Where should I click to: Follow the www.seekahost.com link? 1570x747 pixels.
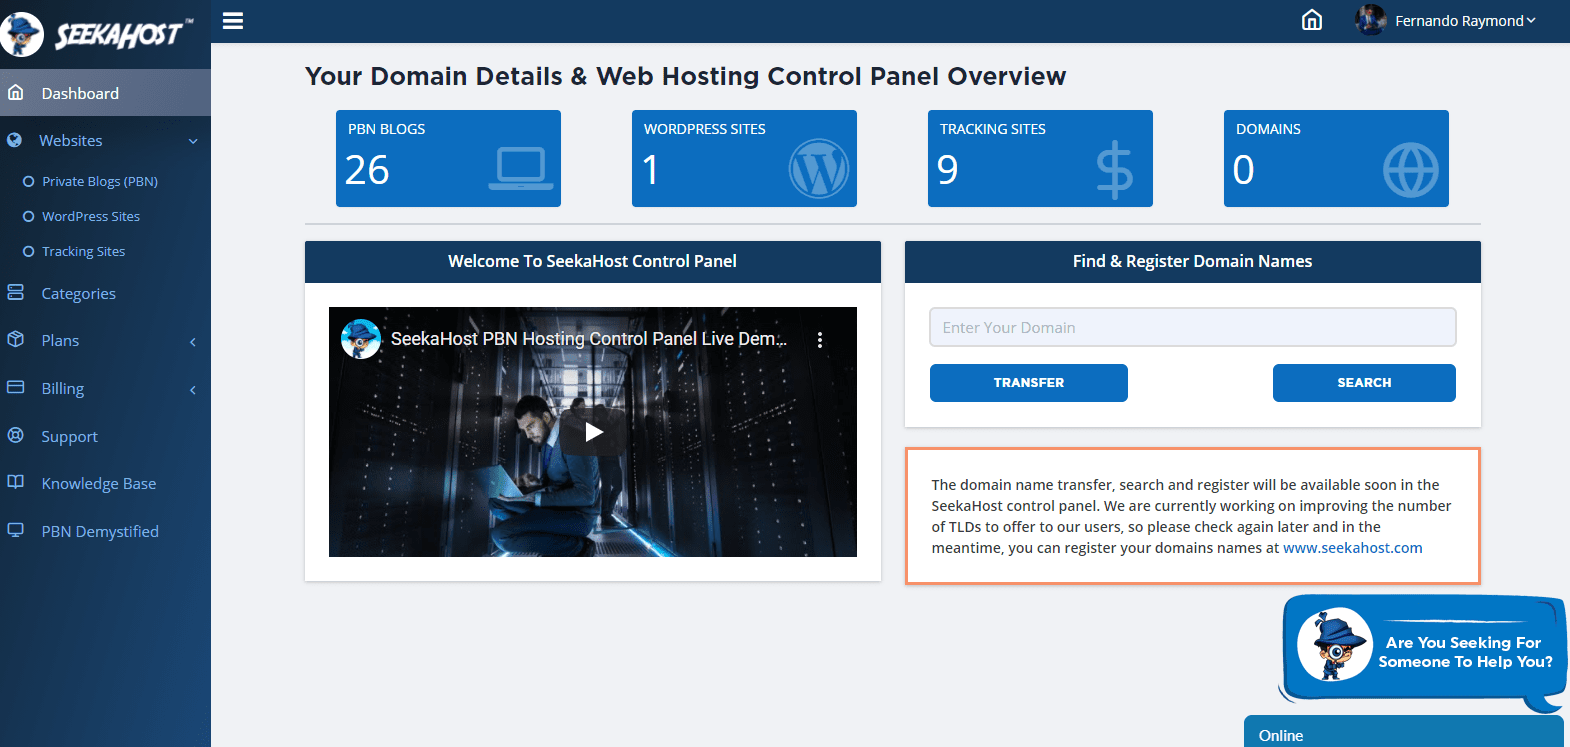pyautogui.click(x=1352, y=548)
